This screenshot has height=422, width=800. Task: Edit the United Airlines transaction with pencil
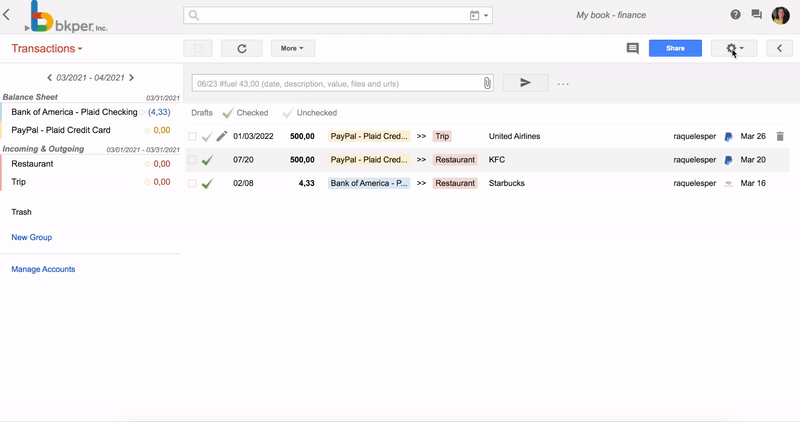221,136
